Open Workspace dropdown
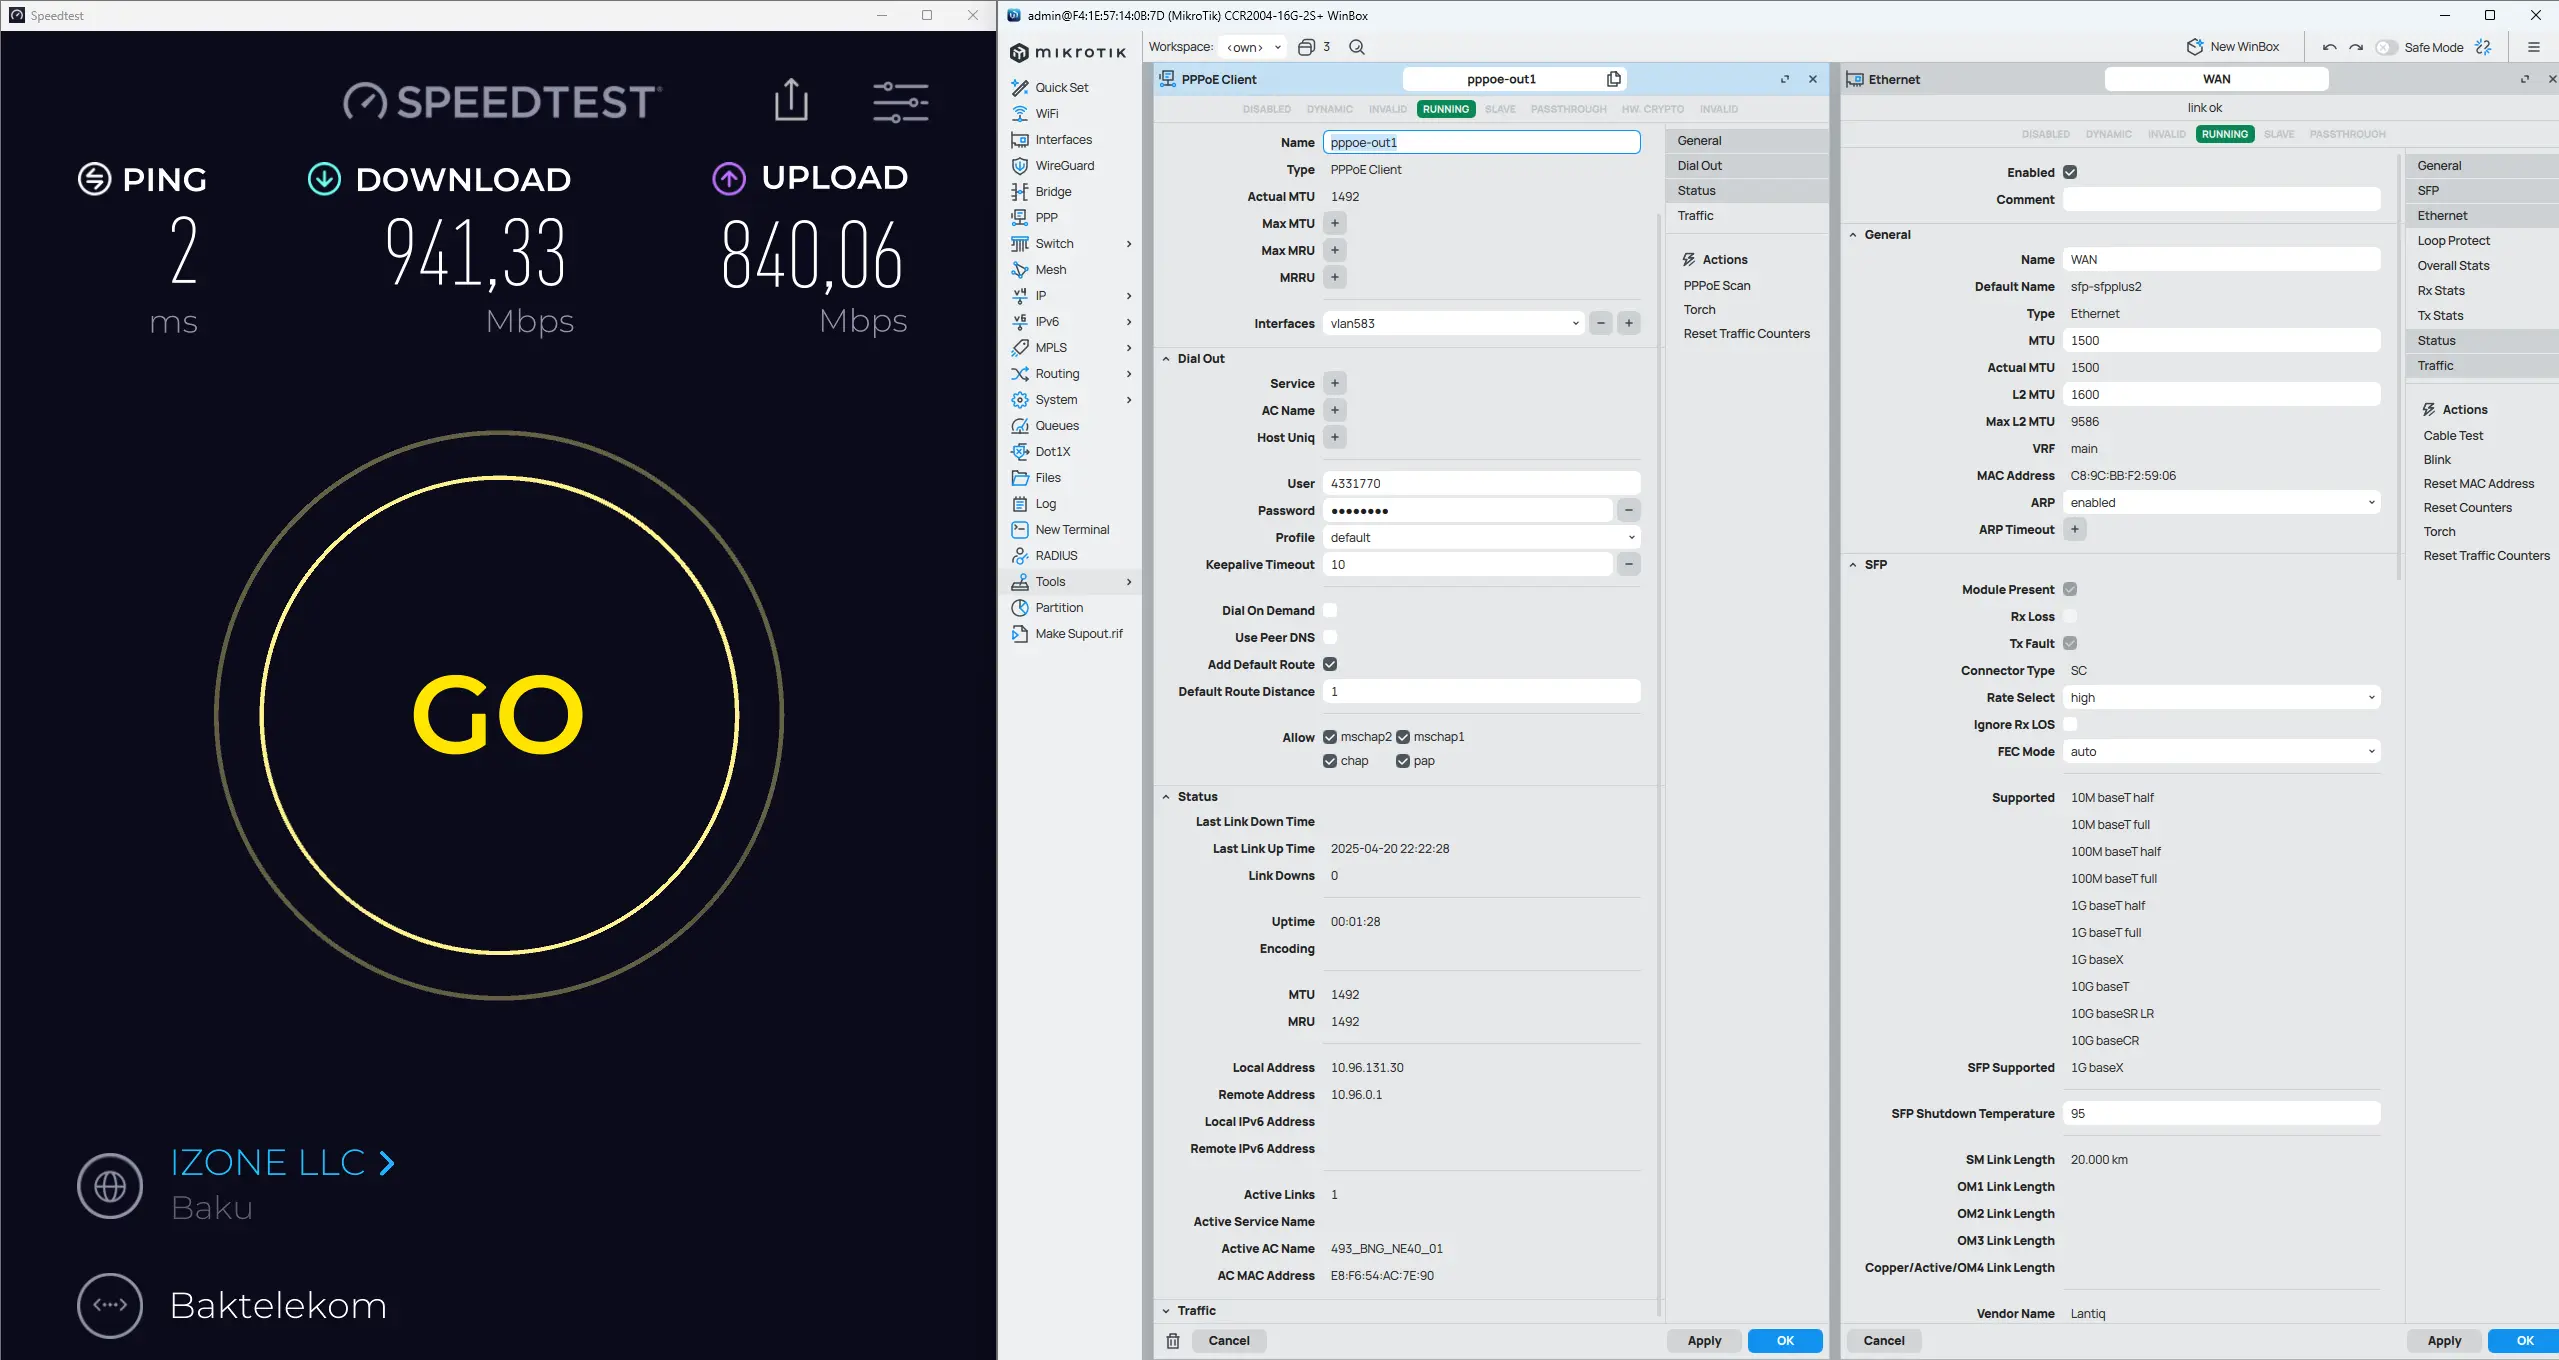This screenshot has height=1360, width=2559. pos(1253,47)
